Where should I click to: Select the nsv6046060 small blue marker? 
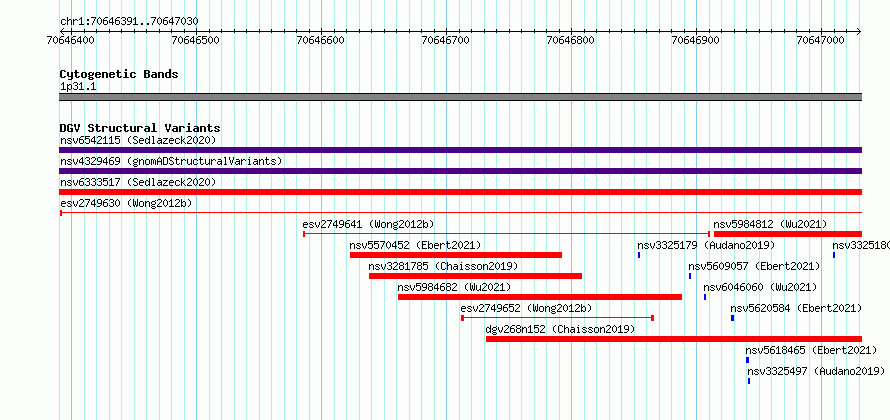(705, 297)
